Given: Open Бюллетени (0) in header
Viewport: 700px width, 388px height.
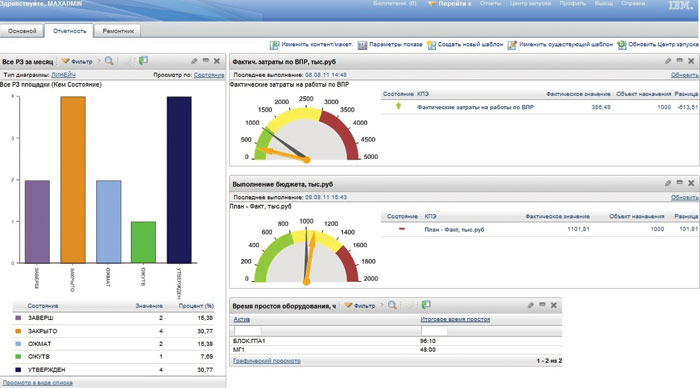Looking at the screenshot, I should [395, 4].
